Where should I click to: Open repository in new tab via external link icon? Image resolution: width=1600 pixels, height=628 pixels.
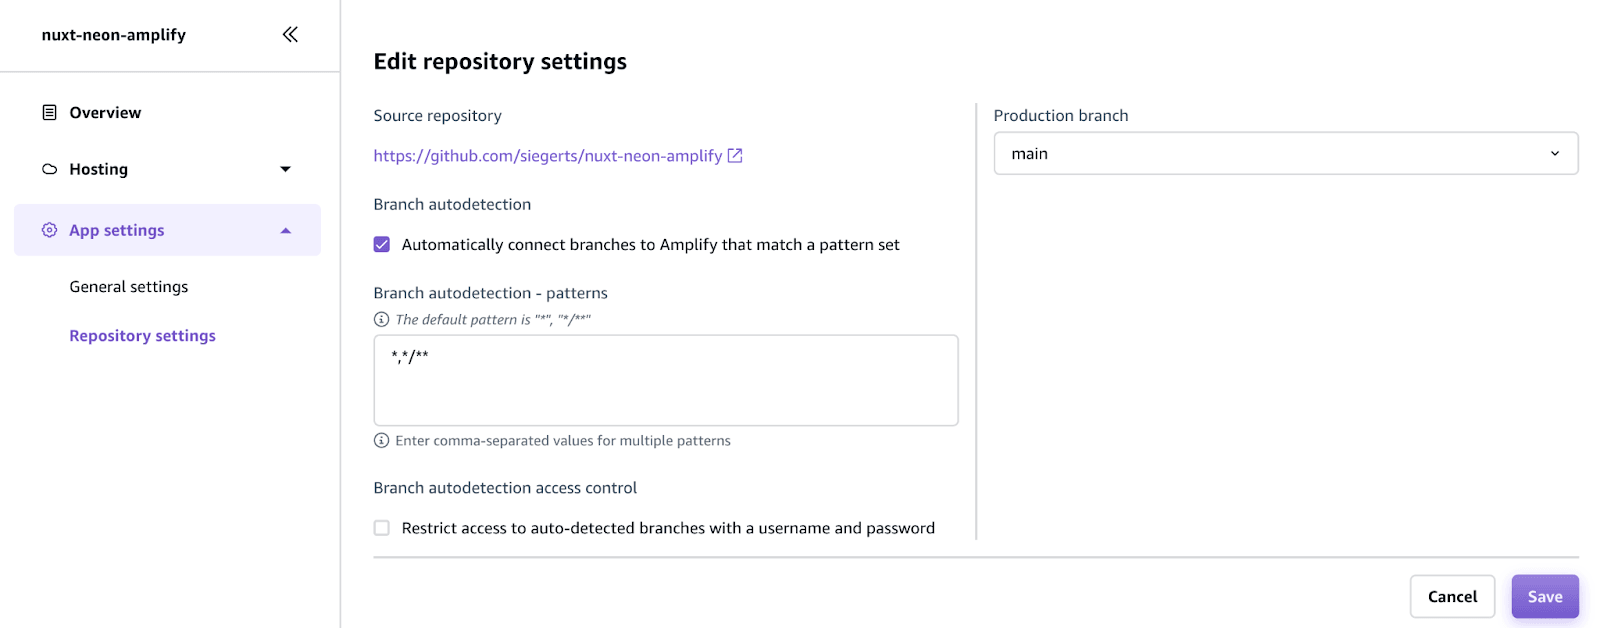point(736,155)
